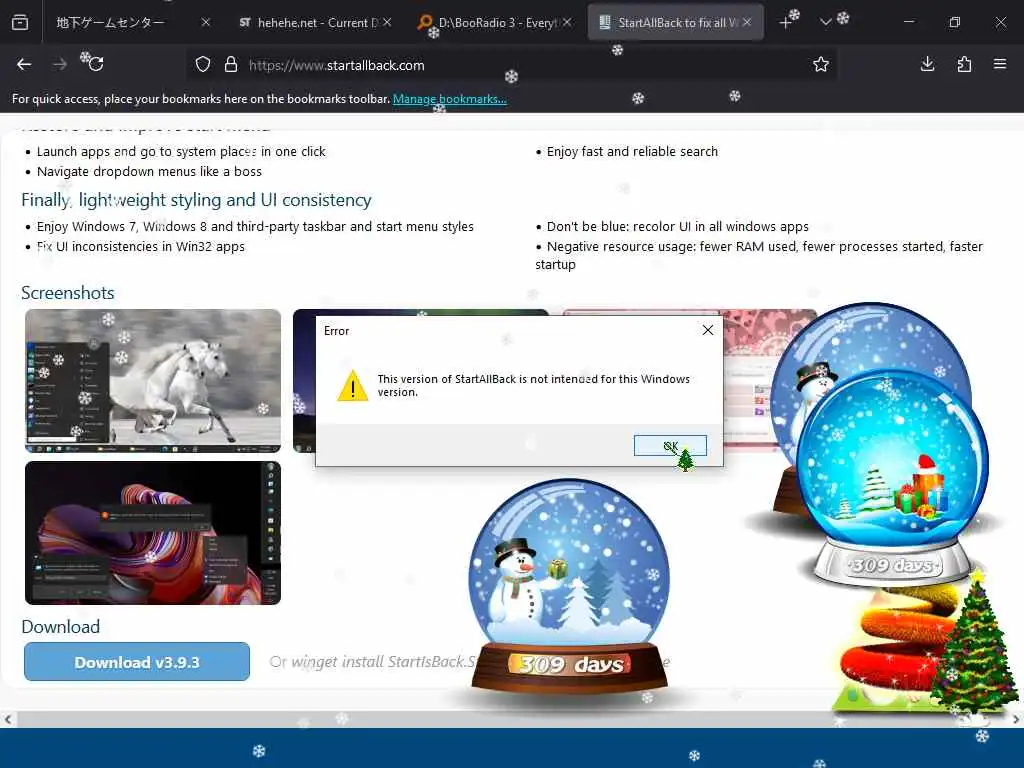The height and width of the screenshot is (768, 1024).
Task: Close the Error dialog with X
Action: click(707, 330)
